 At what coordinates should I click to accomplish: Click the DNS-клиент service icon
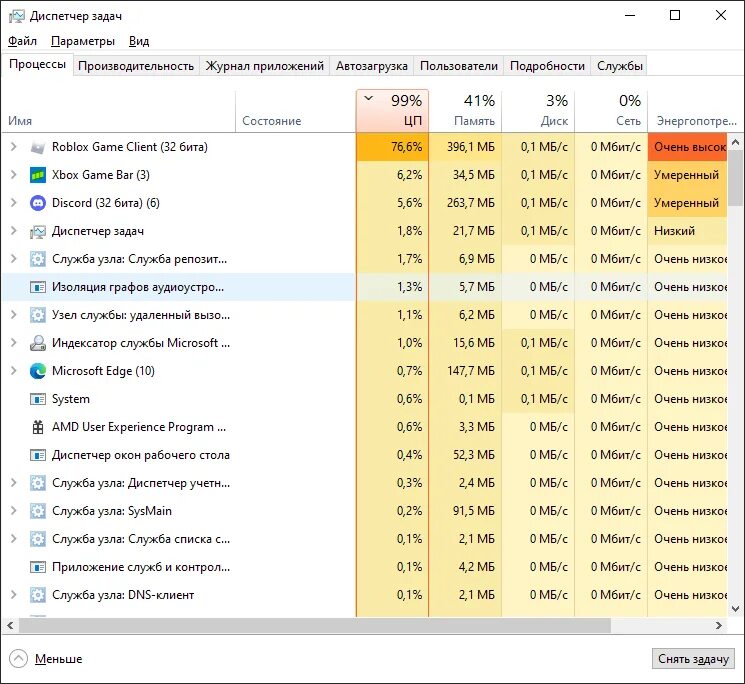[38, 595]
